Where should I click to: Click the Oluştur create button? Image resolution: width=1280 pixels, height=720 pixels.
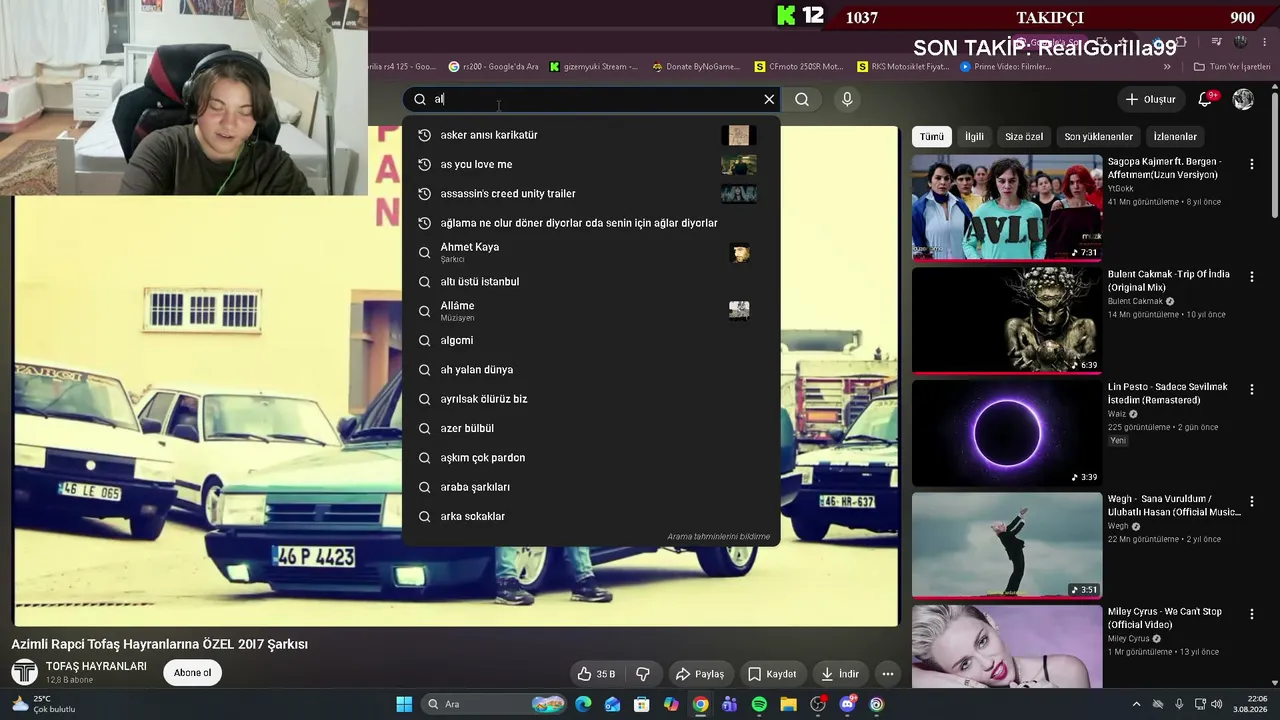pos(1150,99)
